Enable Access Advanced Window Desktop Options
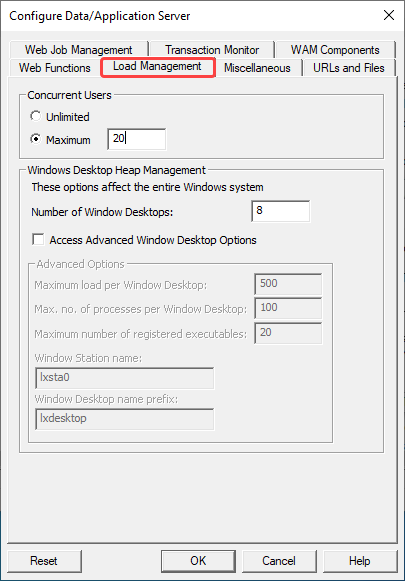This screenshot has height=581, width=405. pos(38,239)
